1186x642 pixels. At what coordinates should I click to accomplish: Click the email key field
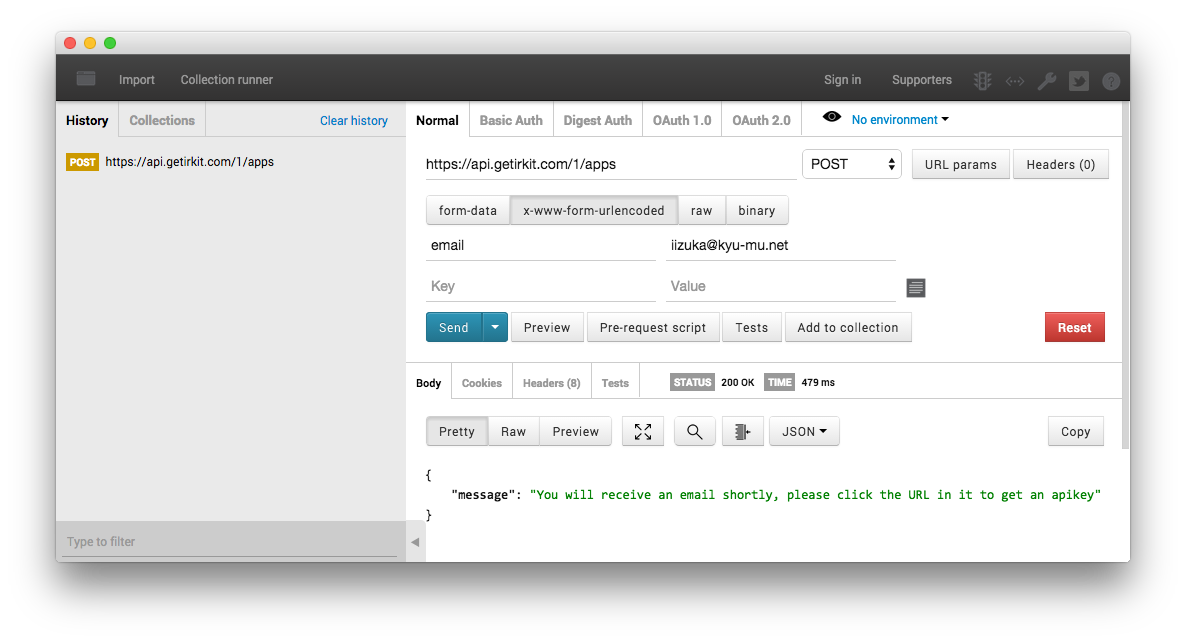click(x=541, y=246)
